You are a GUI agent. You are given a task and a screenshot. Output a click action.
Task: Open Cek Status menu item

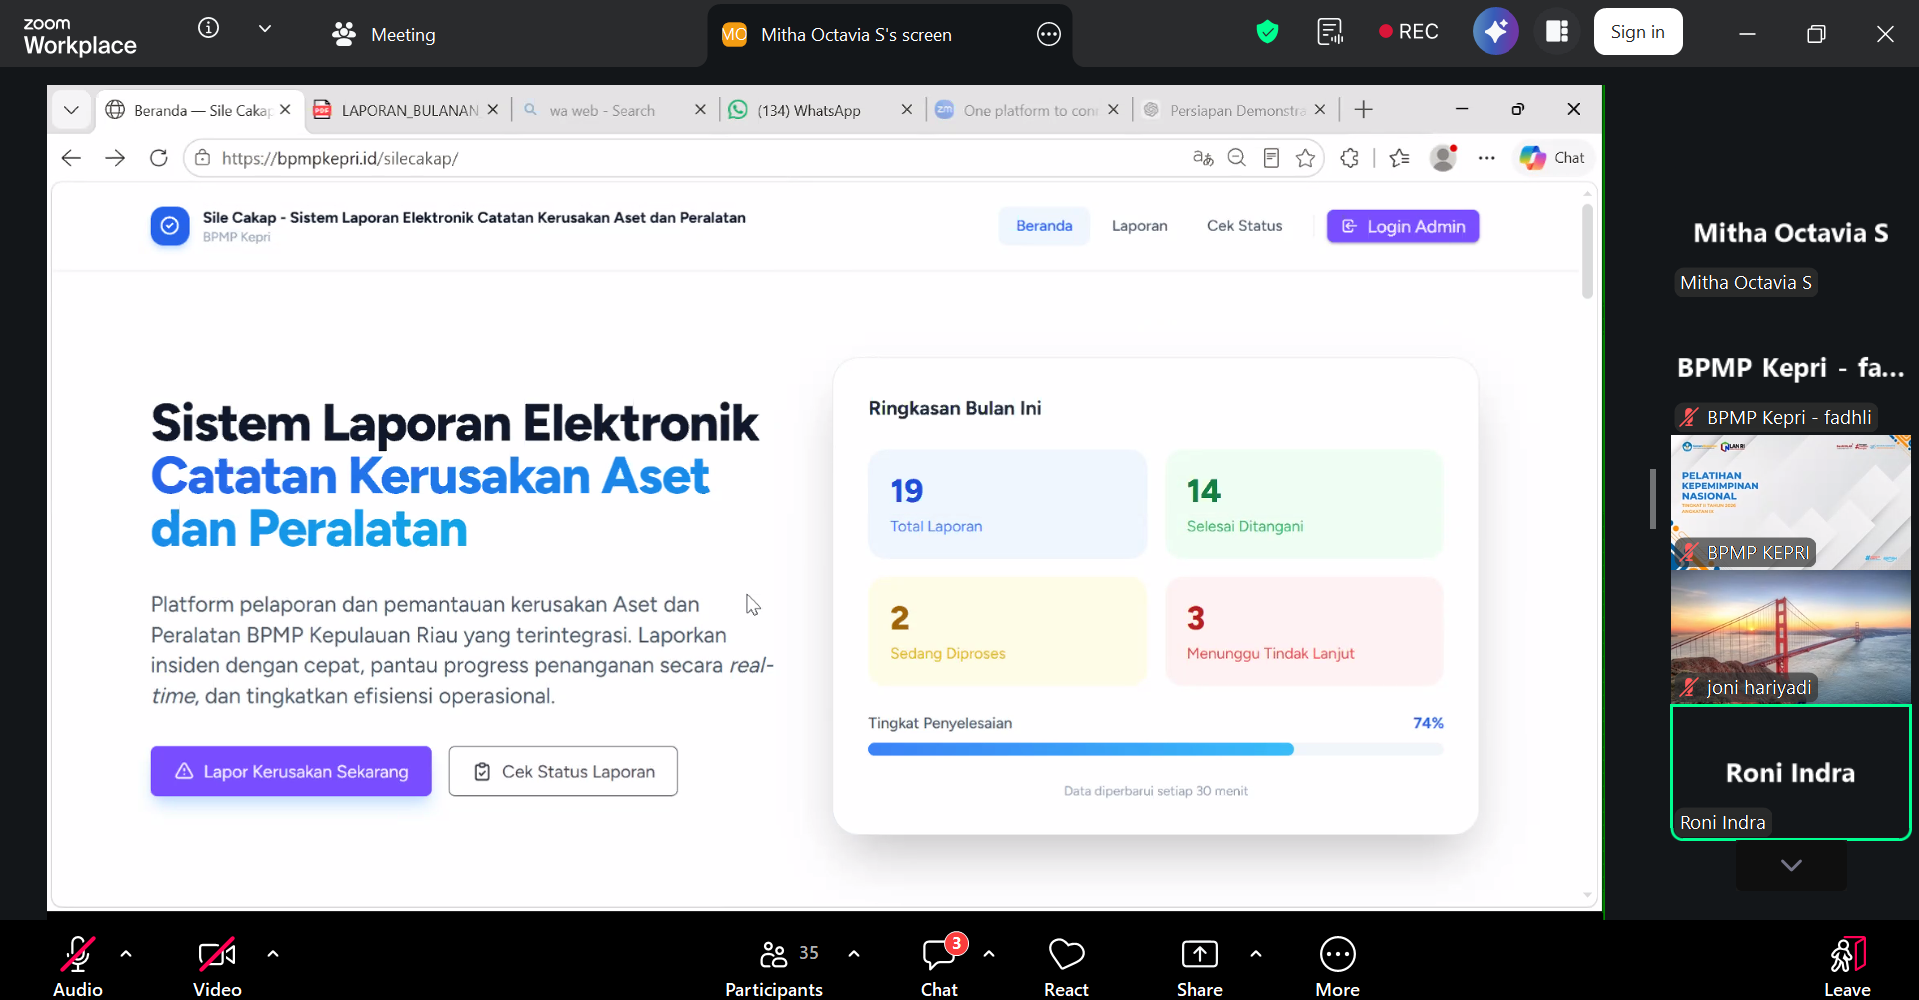click(x=1244, y=226)
